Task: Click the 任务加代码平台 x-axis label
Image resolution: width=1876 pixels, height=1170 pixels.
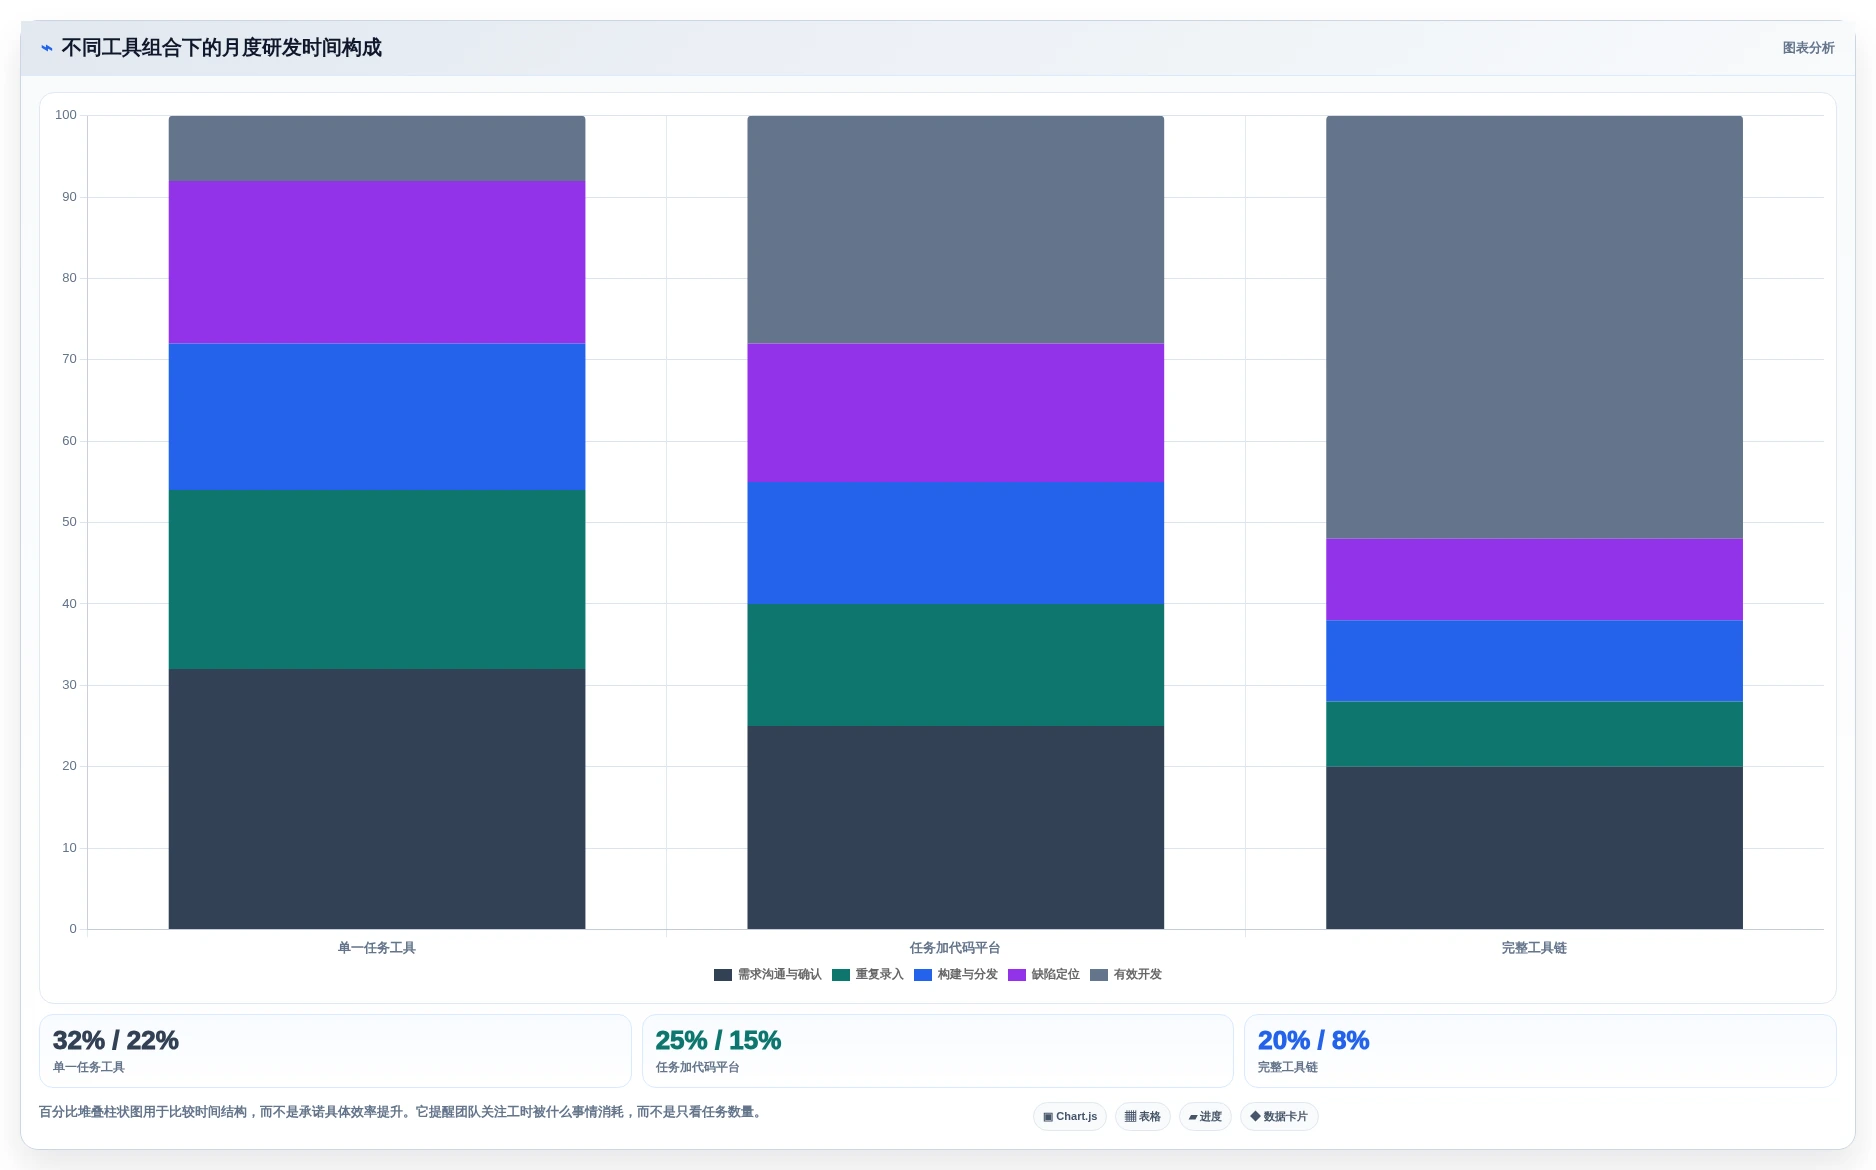Action: click(955, 948)
